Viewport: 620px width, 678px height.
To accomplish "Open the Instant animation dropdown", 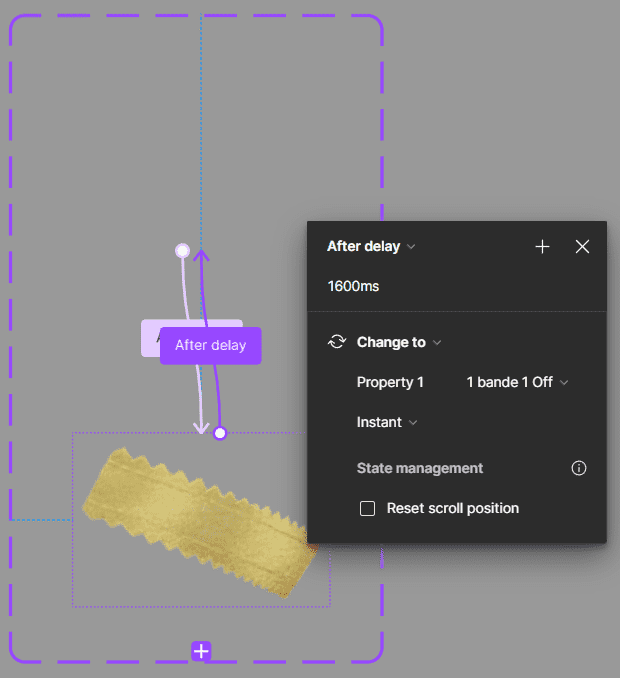I will click(387, 422).
